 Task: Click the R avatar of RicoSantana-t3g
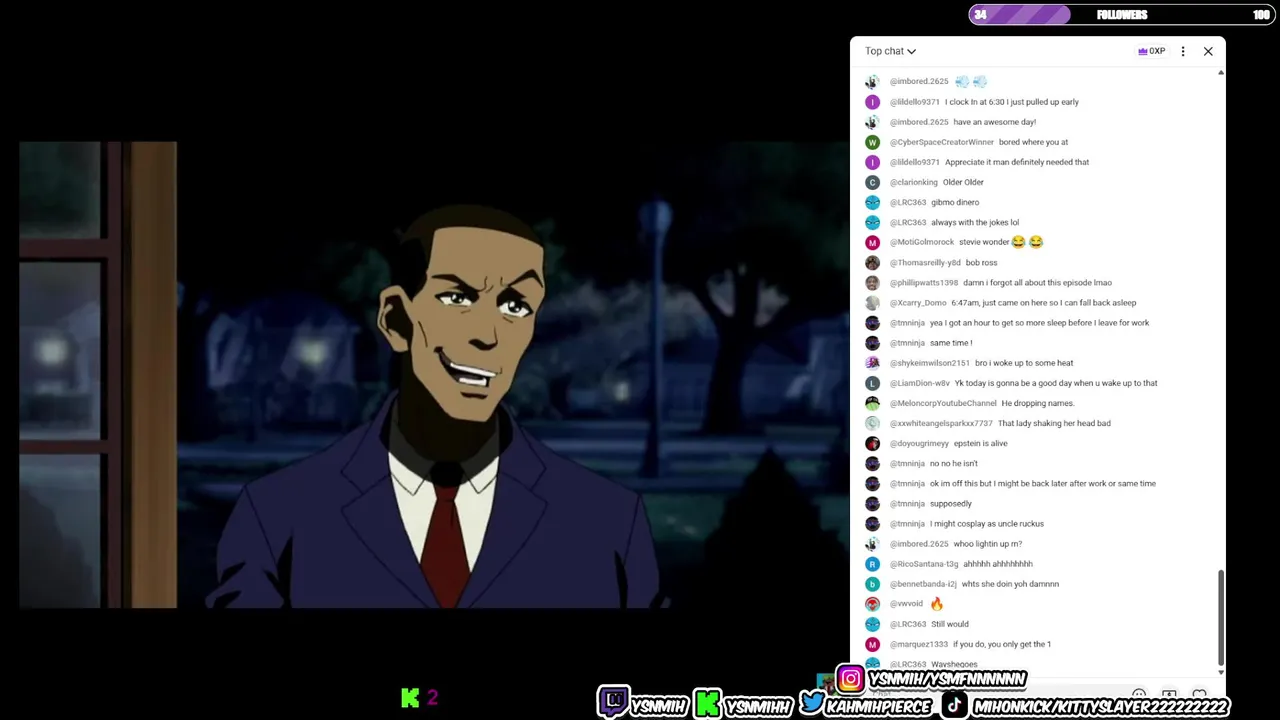coord(872,564)
